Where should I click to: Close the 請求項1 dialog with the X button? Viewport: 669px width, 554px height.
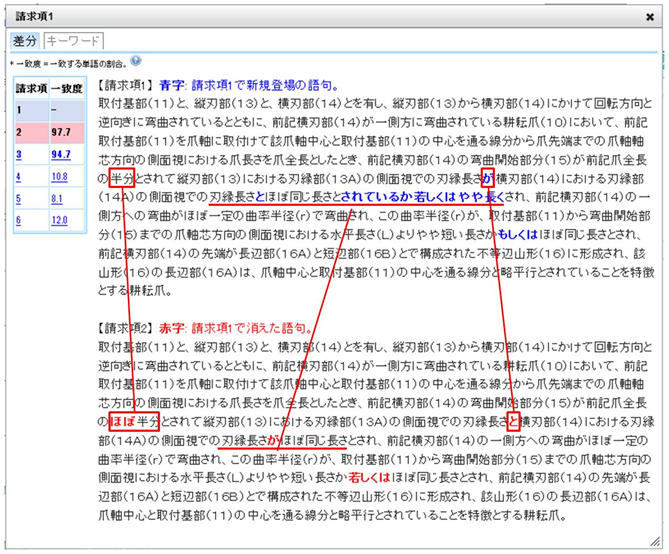651,16
